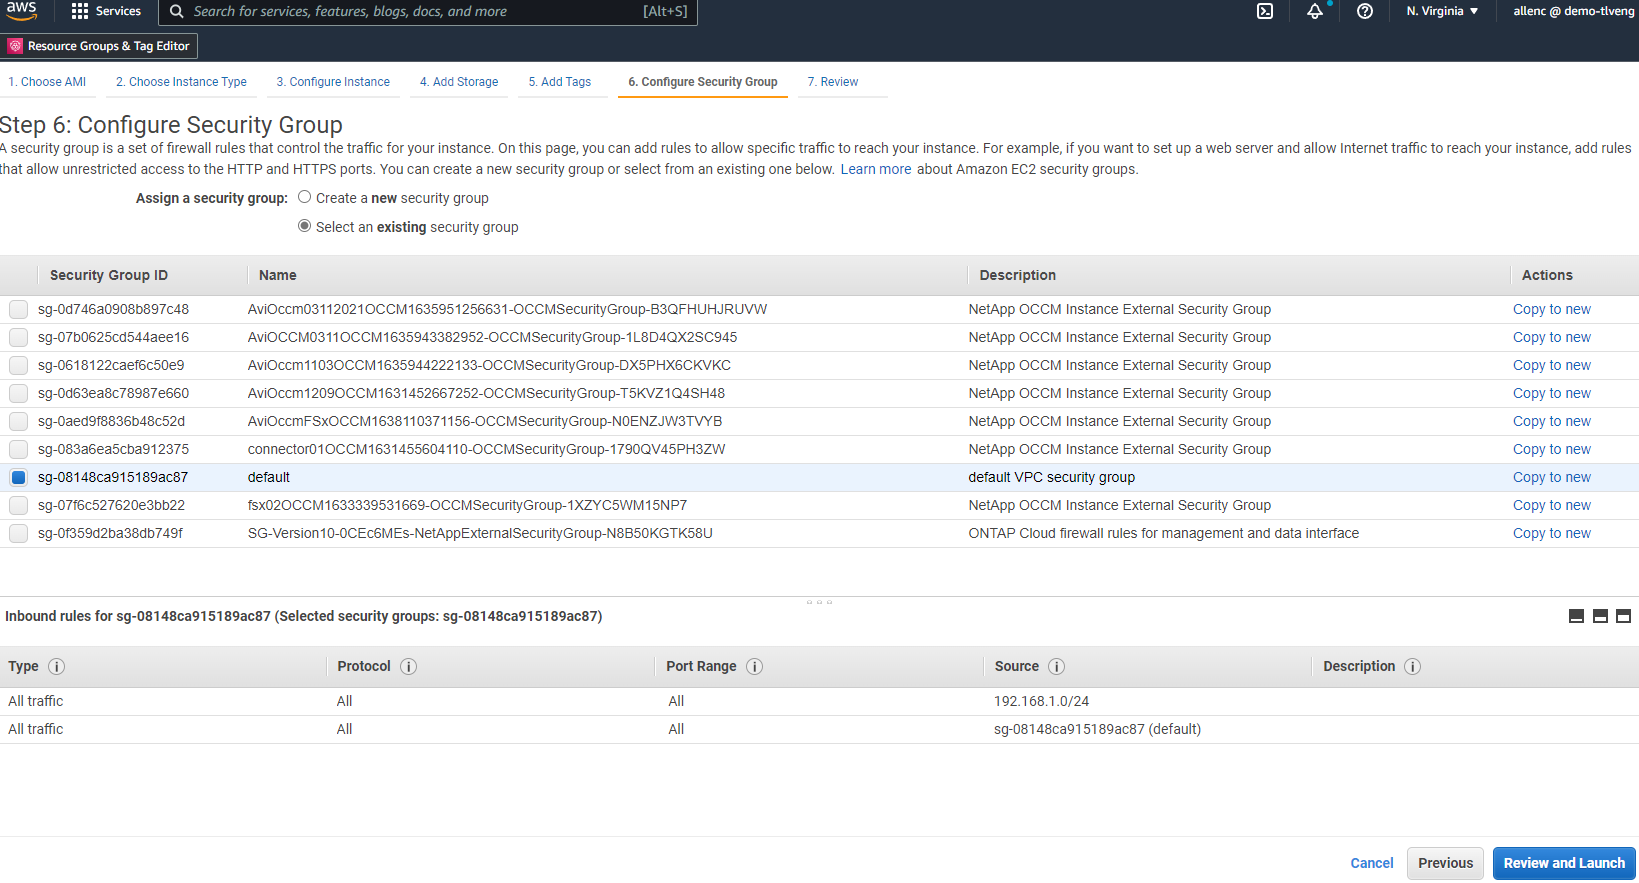The height and width of the screenshot is (883, 1639).
Task: Minimize the inbound rules panel to bottom
Action: click(1576, 616)
